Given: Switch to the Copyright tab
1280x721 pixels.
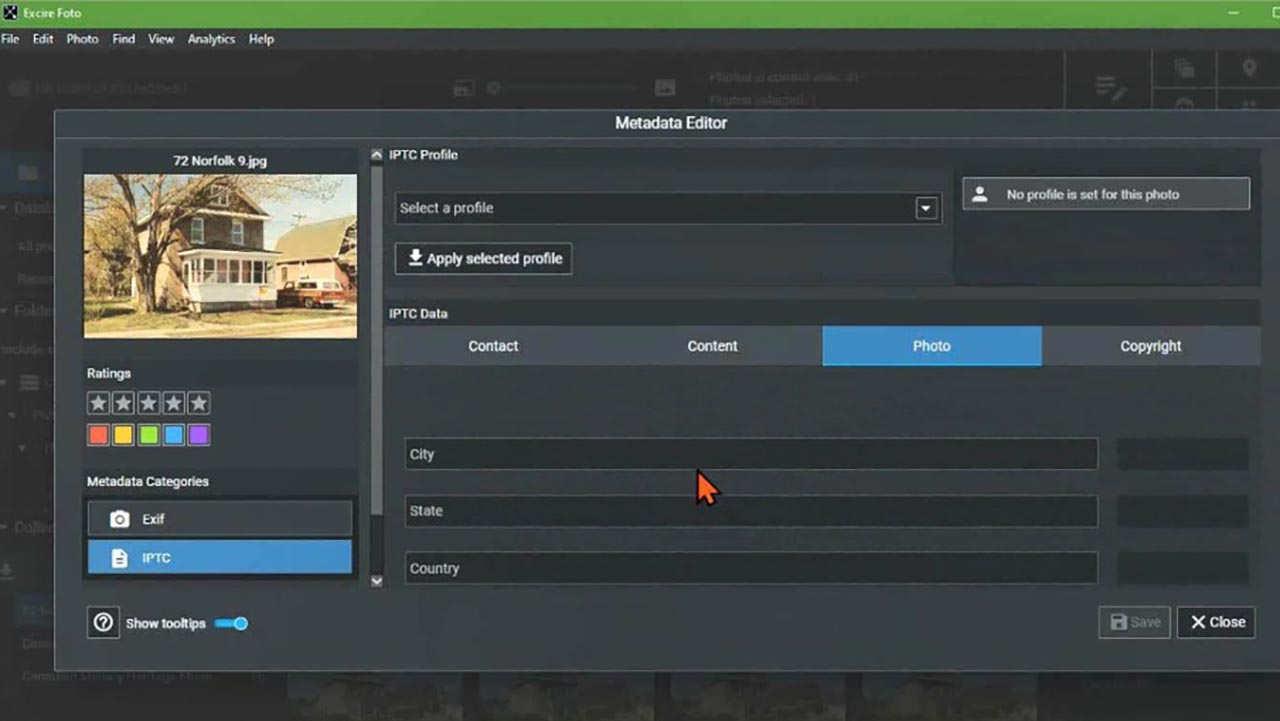Looking at the screenshot, I should 1150,345.
